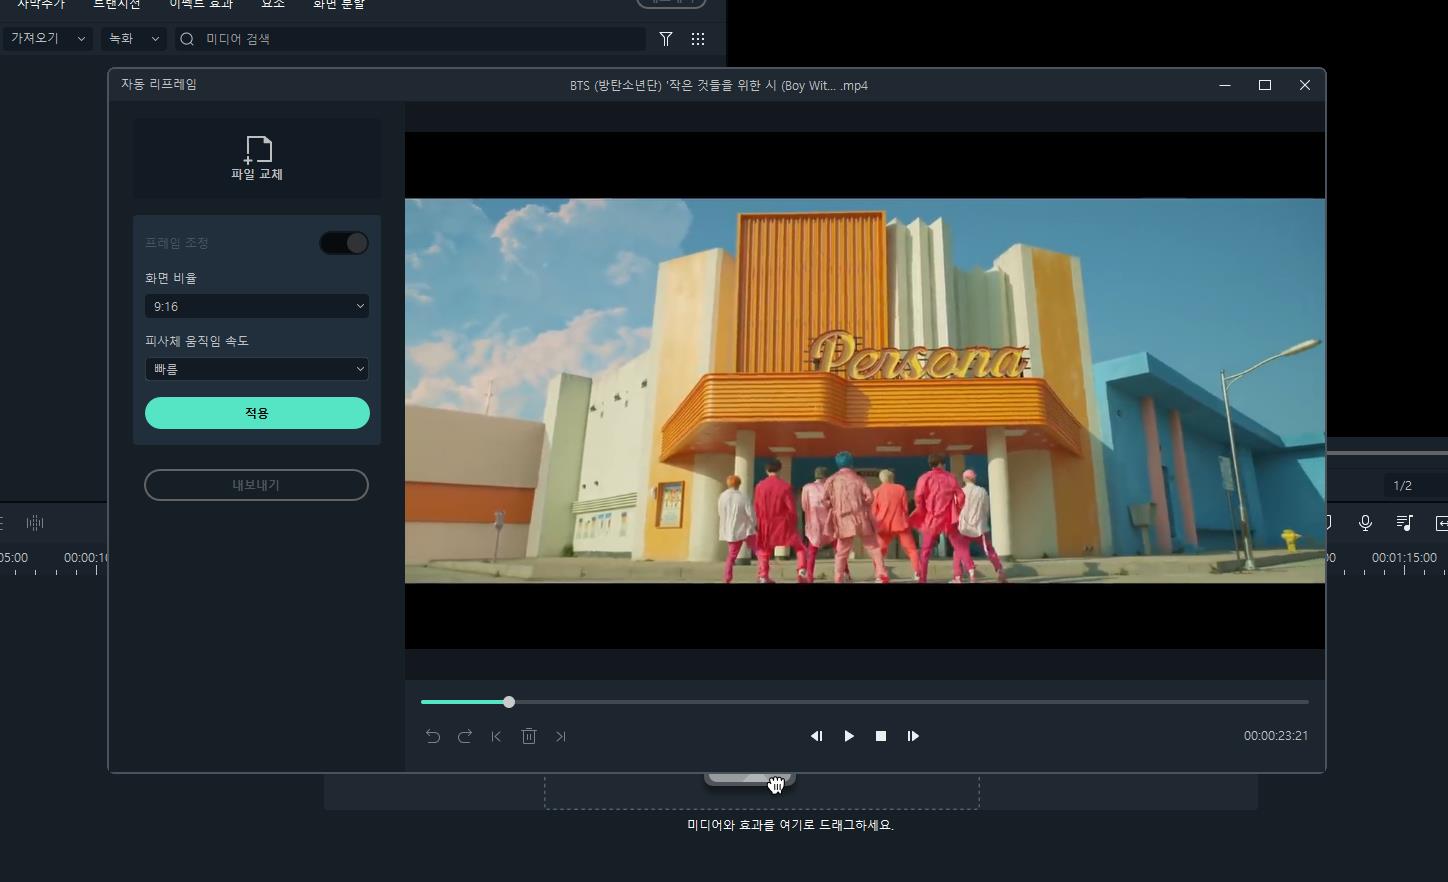Click the video preview frame
This screenshot has height=882, width=1448.
(865, 391)
